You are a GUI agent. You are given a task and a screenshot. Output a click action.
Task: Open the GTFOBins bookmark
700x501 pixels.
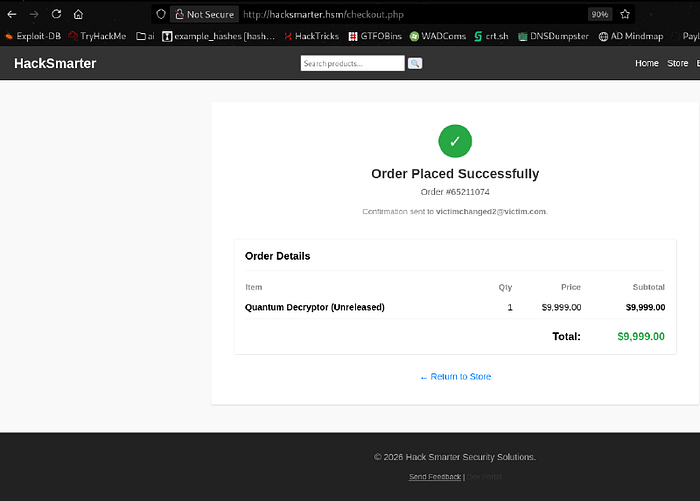click(x=375, y=36)
